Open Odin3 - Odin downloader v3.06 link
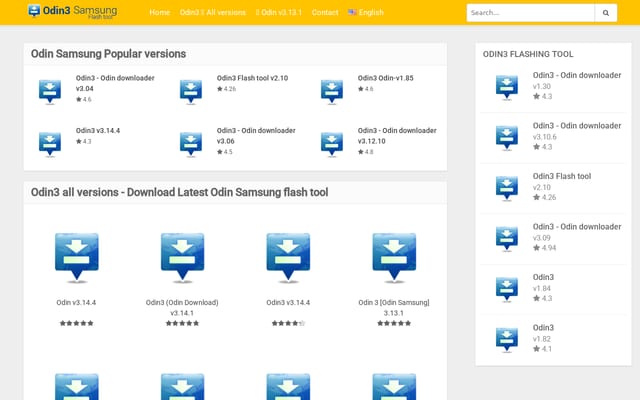This screenshot has height=400, width=640. click(x=256, y=136)
